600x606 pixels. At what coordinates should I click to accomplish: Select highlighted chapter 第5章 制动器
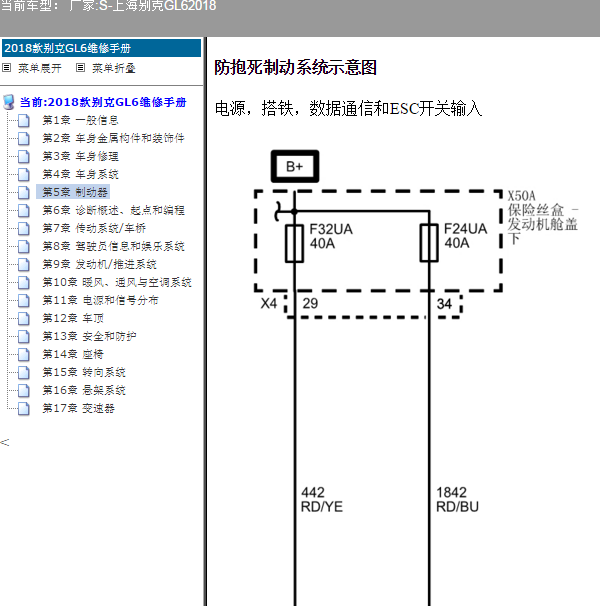pos(75,192)
